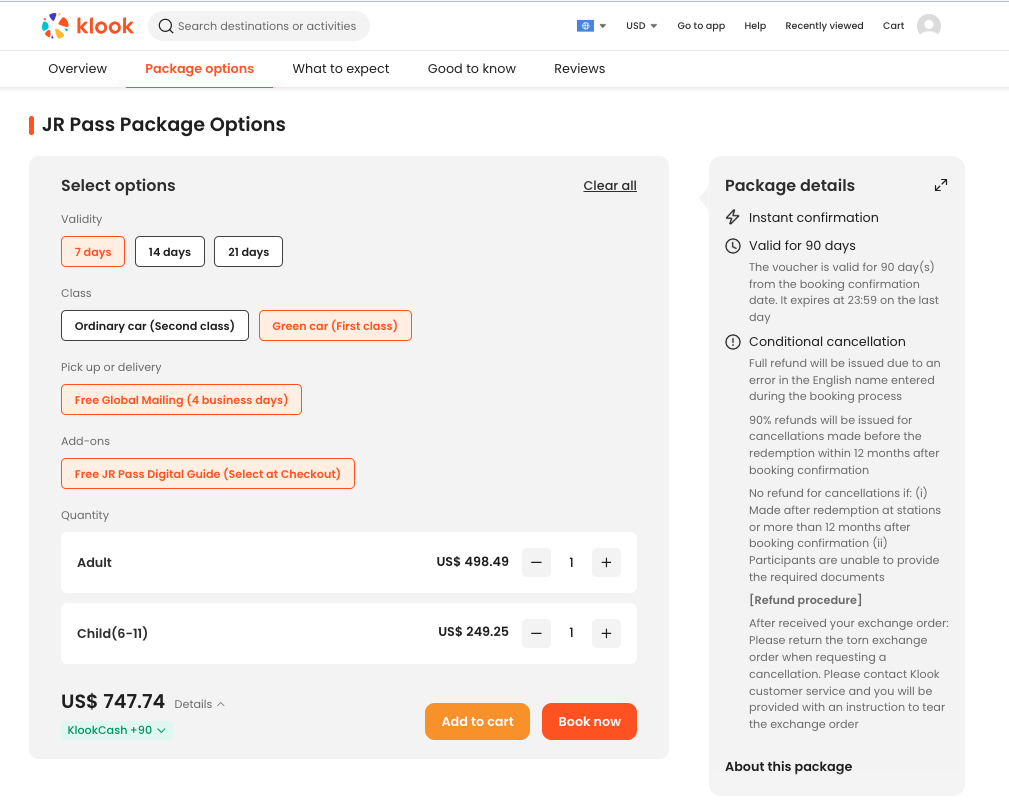Image resolution: width=1009 pixels, height=806 pixels.
Task: Select 7 days validity option
Action: 93,252
